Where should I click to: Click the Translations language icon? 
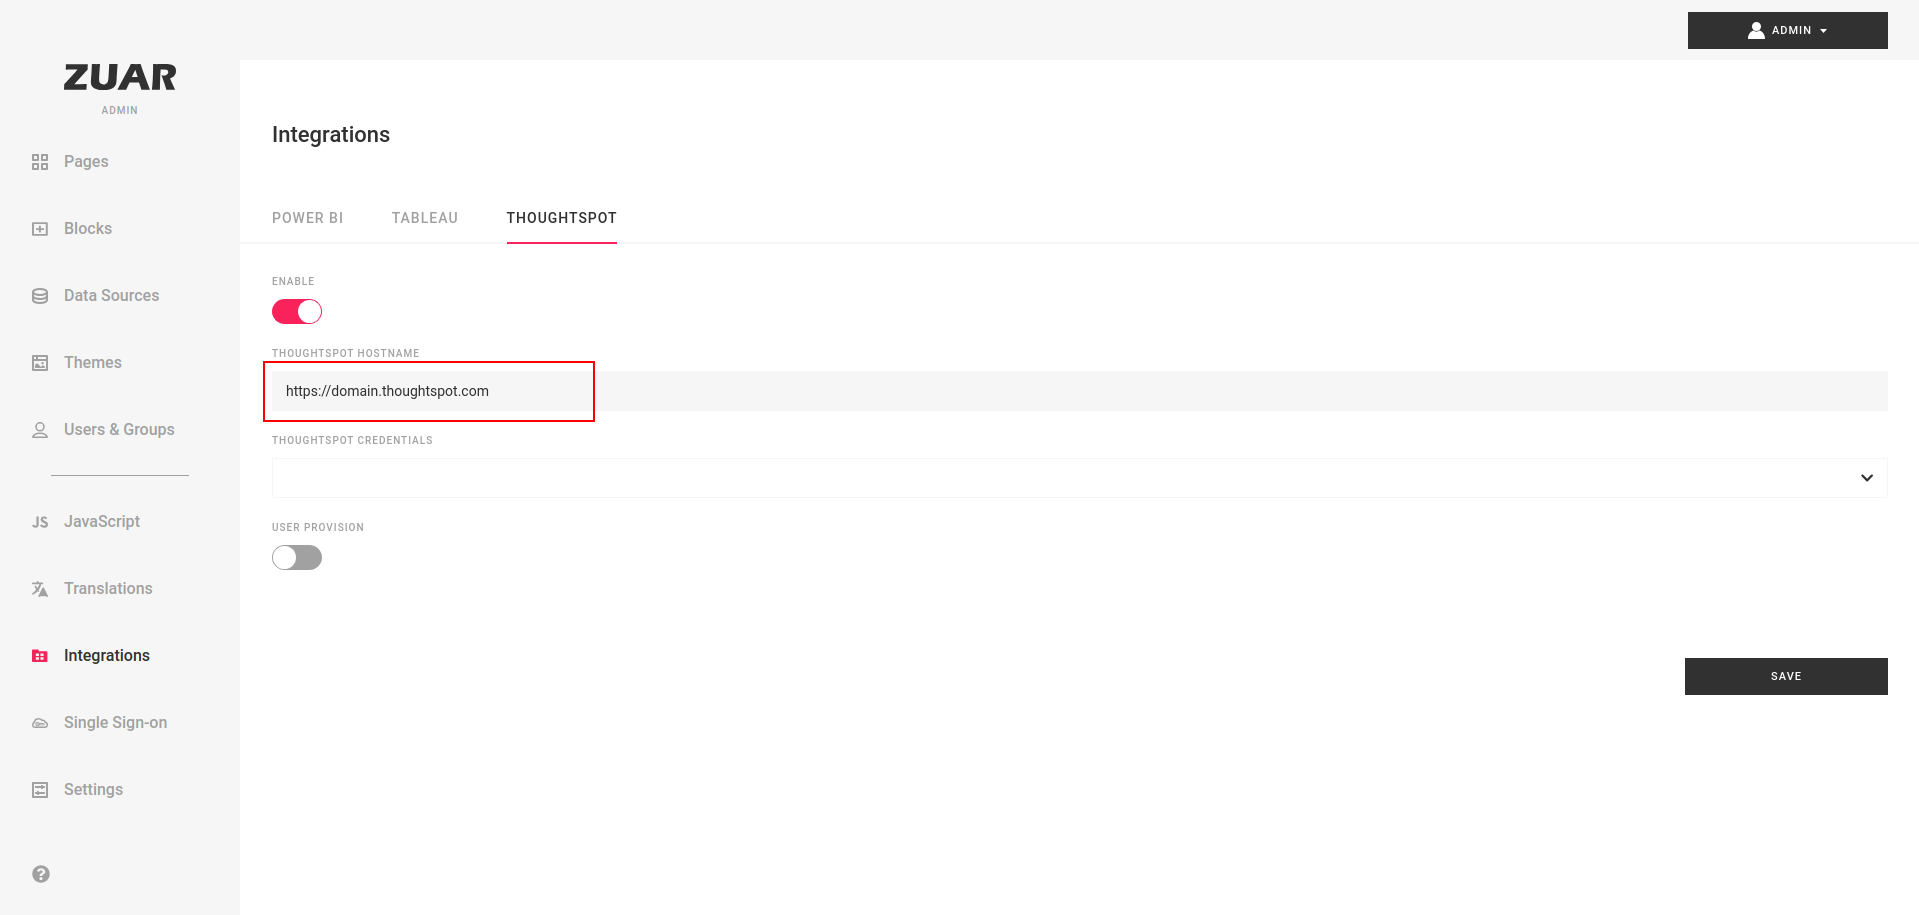pyautogui.click(x=40, y=589)
